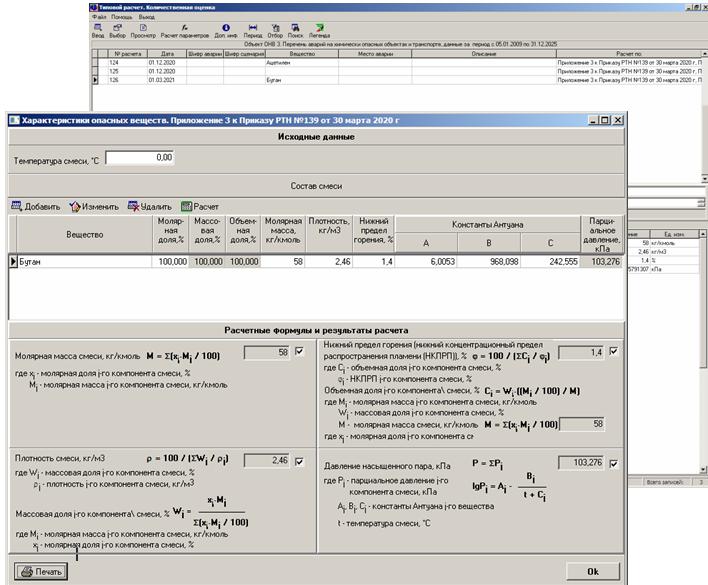This screenshot has width=708, height=585.
Task: Toggle the Давление насыщенного пара checkbox
Action: coord(613,463)
